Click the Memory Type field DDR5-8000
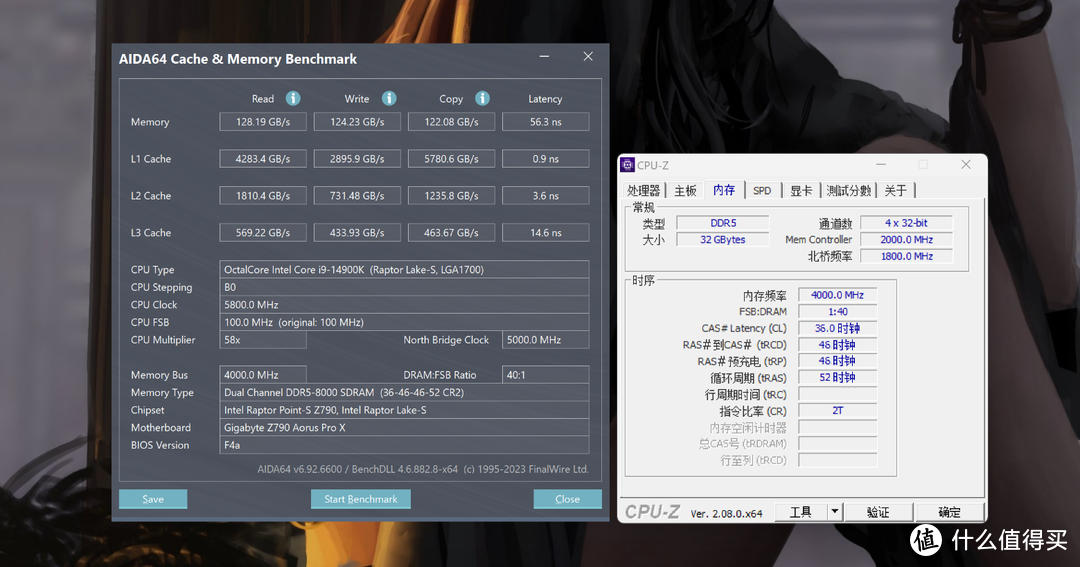The height and width of the screenshot is (567, 1080). pyautogui.click(x=404, y=393)
